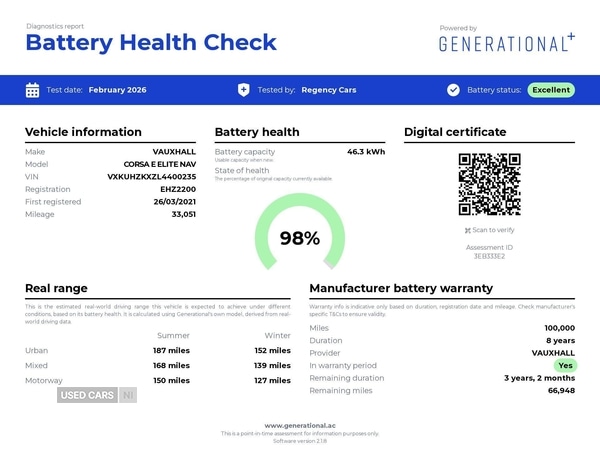Click the green Excellent status badge

[551, 90]
